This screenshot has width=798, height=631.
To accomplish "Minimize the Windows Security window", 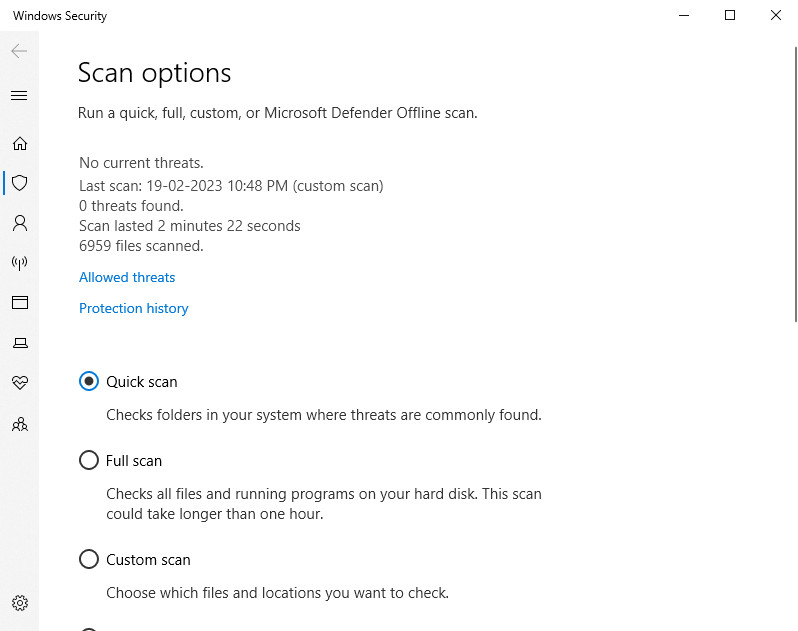I will (684, 15).
